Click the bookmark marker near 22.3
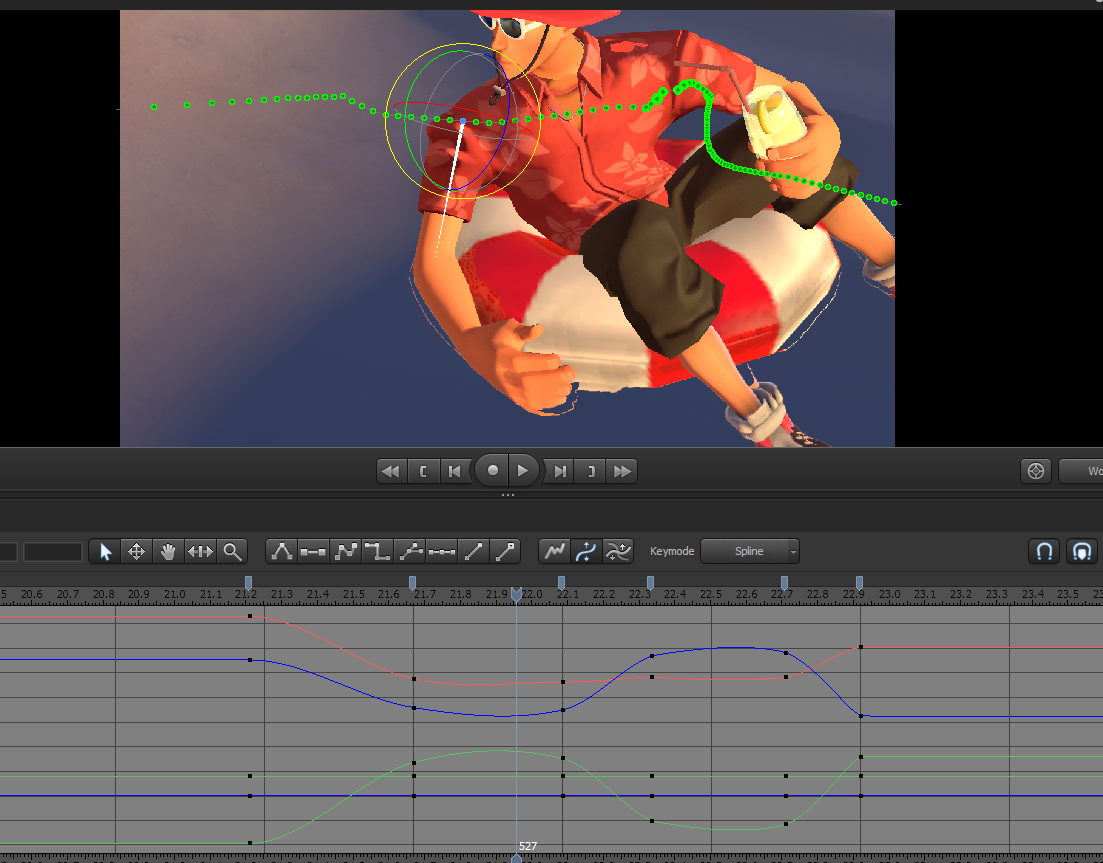1103x863 pixels. pos(650,582)
